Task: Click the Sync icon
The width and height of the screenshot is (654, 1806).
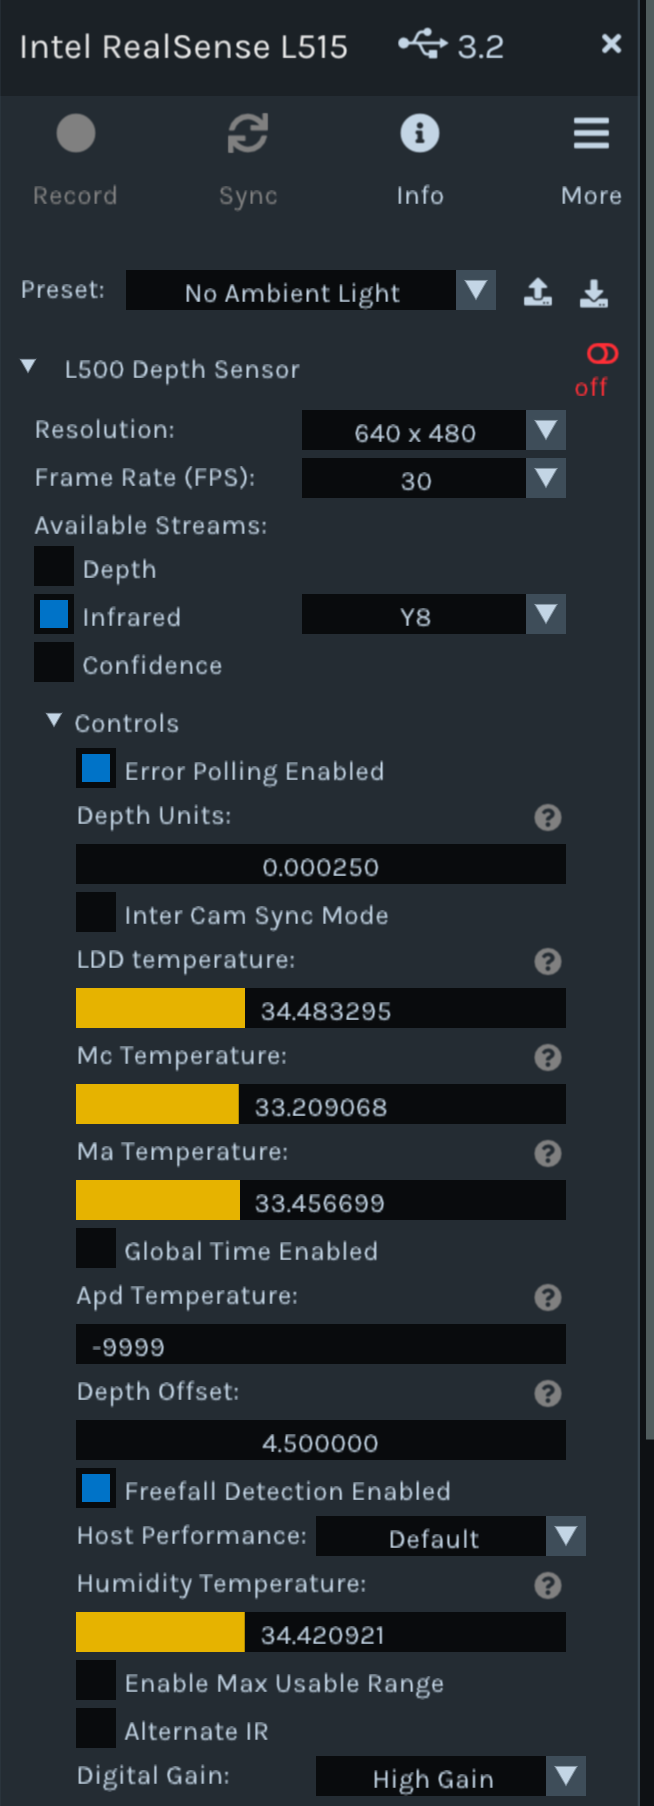Action: [x=247, y=131]
